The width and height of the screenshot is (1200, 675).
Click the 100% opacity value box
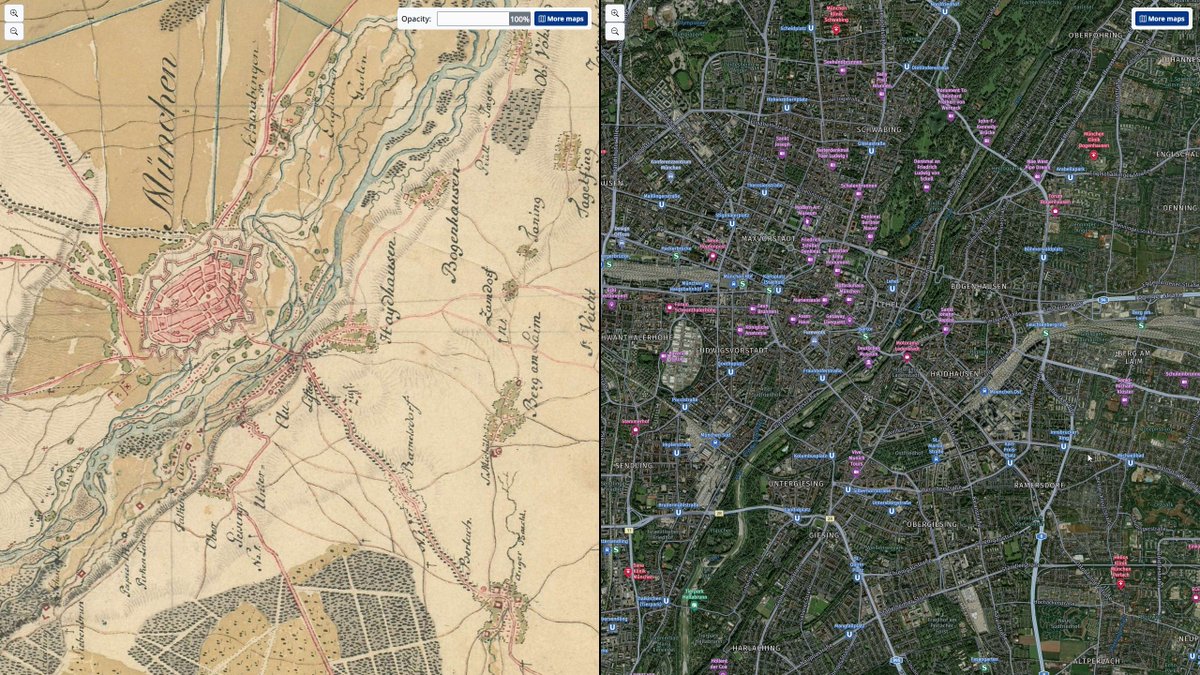[x=520, y=19]
